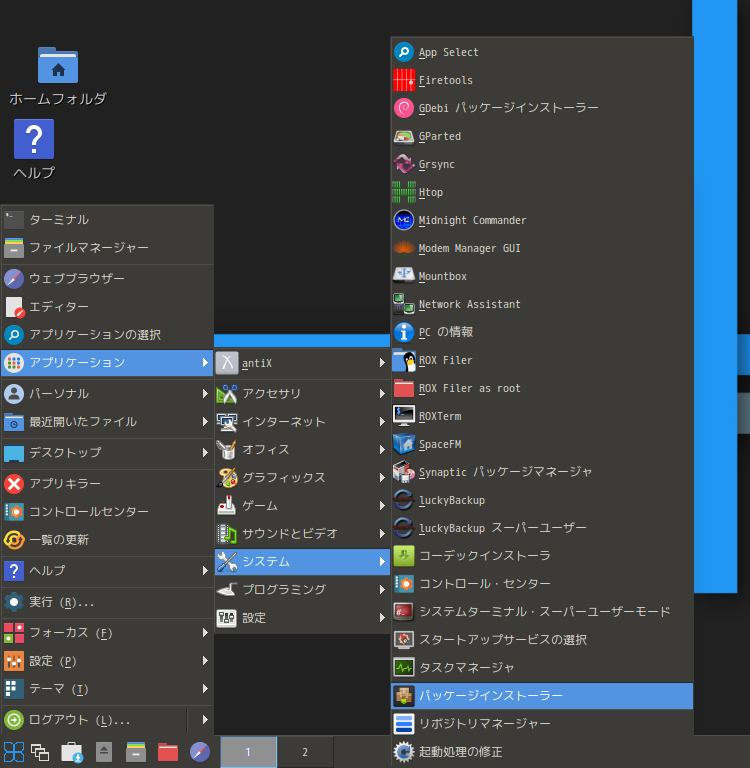The image size is (750, 768).
Task: Open テーマ (T) menu entry
Action: (x=107, y=689)
